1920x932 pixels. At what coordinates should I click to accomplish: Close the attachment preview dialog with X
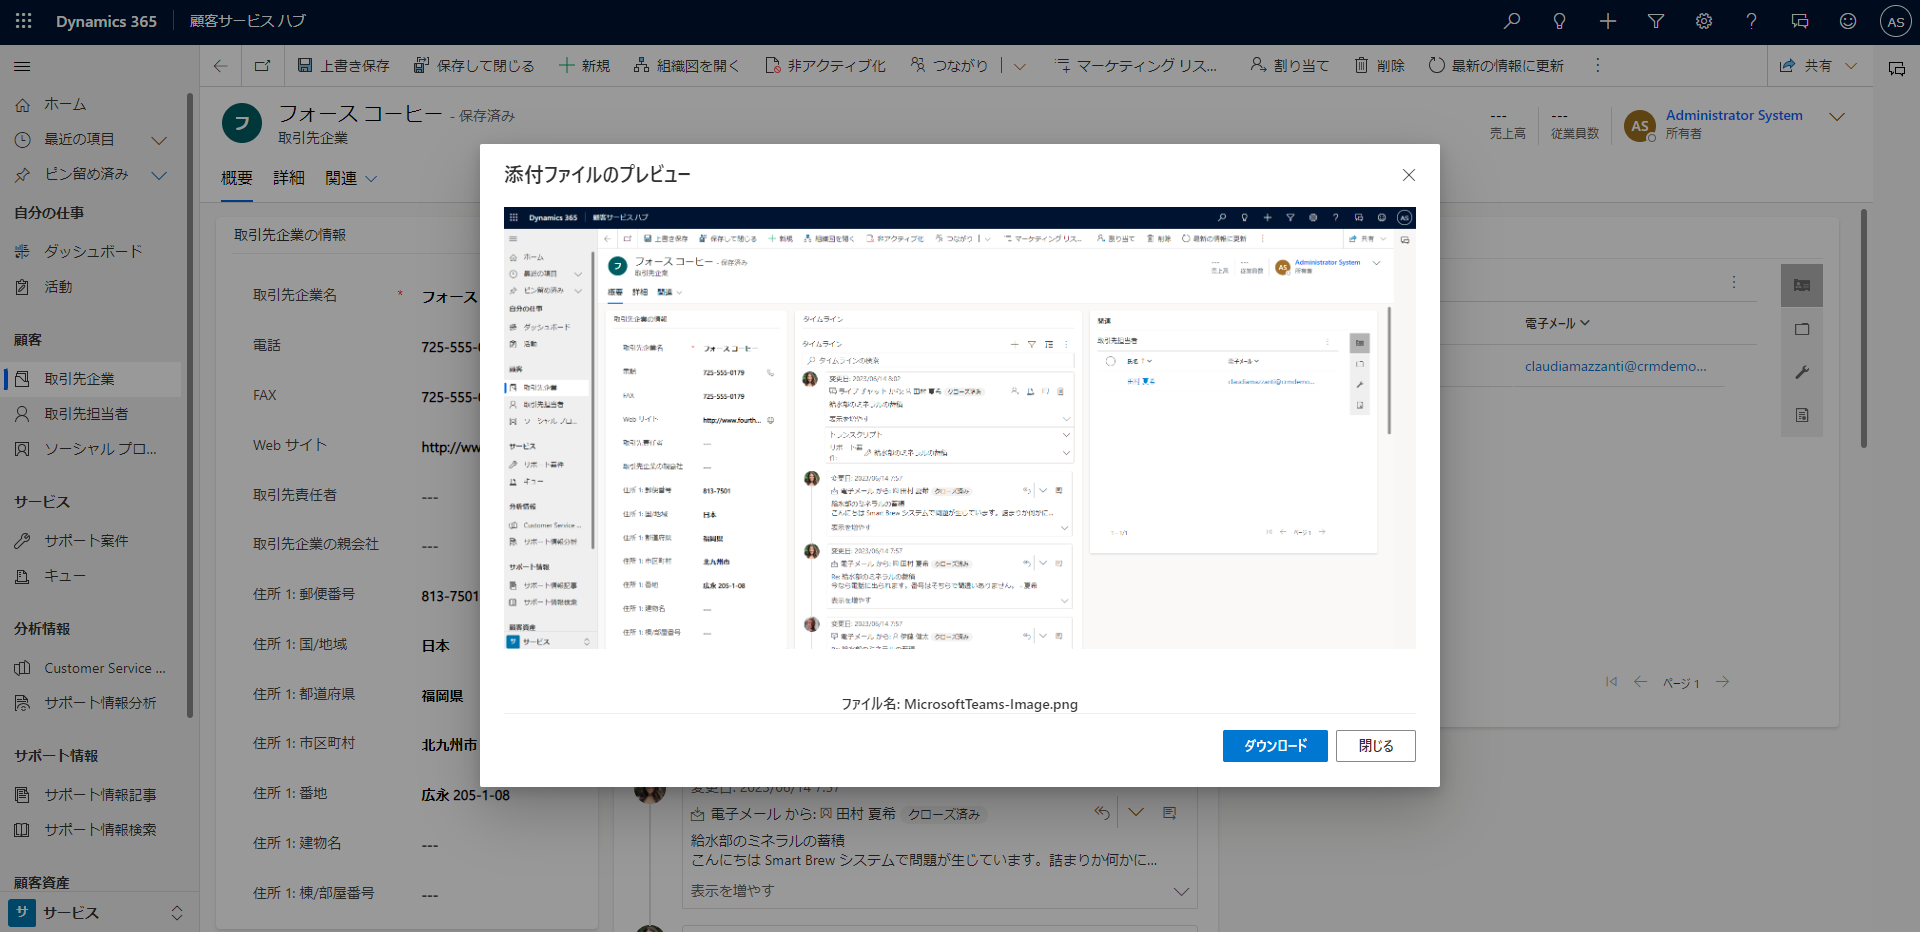point(1408,175)
